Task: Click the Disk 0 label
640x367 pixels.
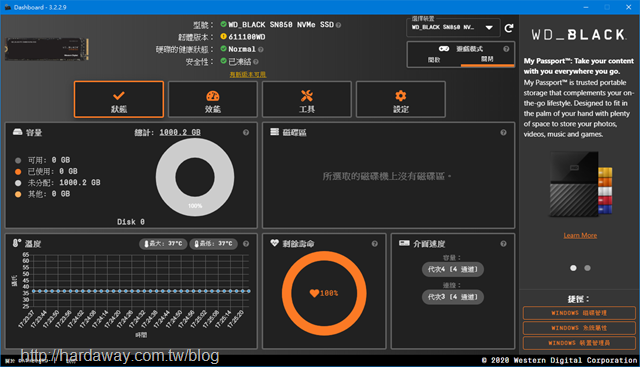Action: pos(131,222)
